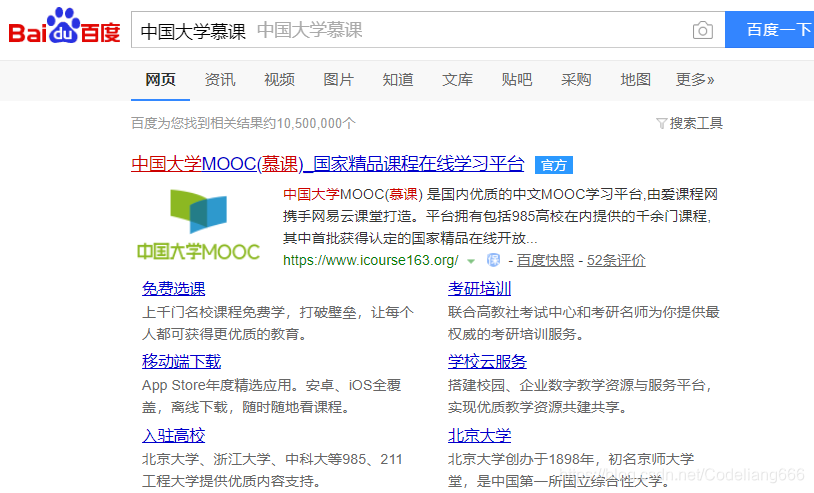Screen dimensions: 814x493
Task: Open the 免费选课 sublink
Action: 173,289
